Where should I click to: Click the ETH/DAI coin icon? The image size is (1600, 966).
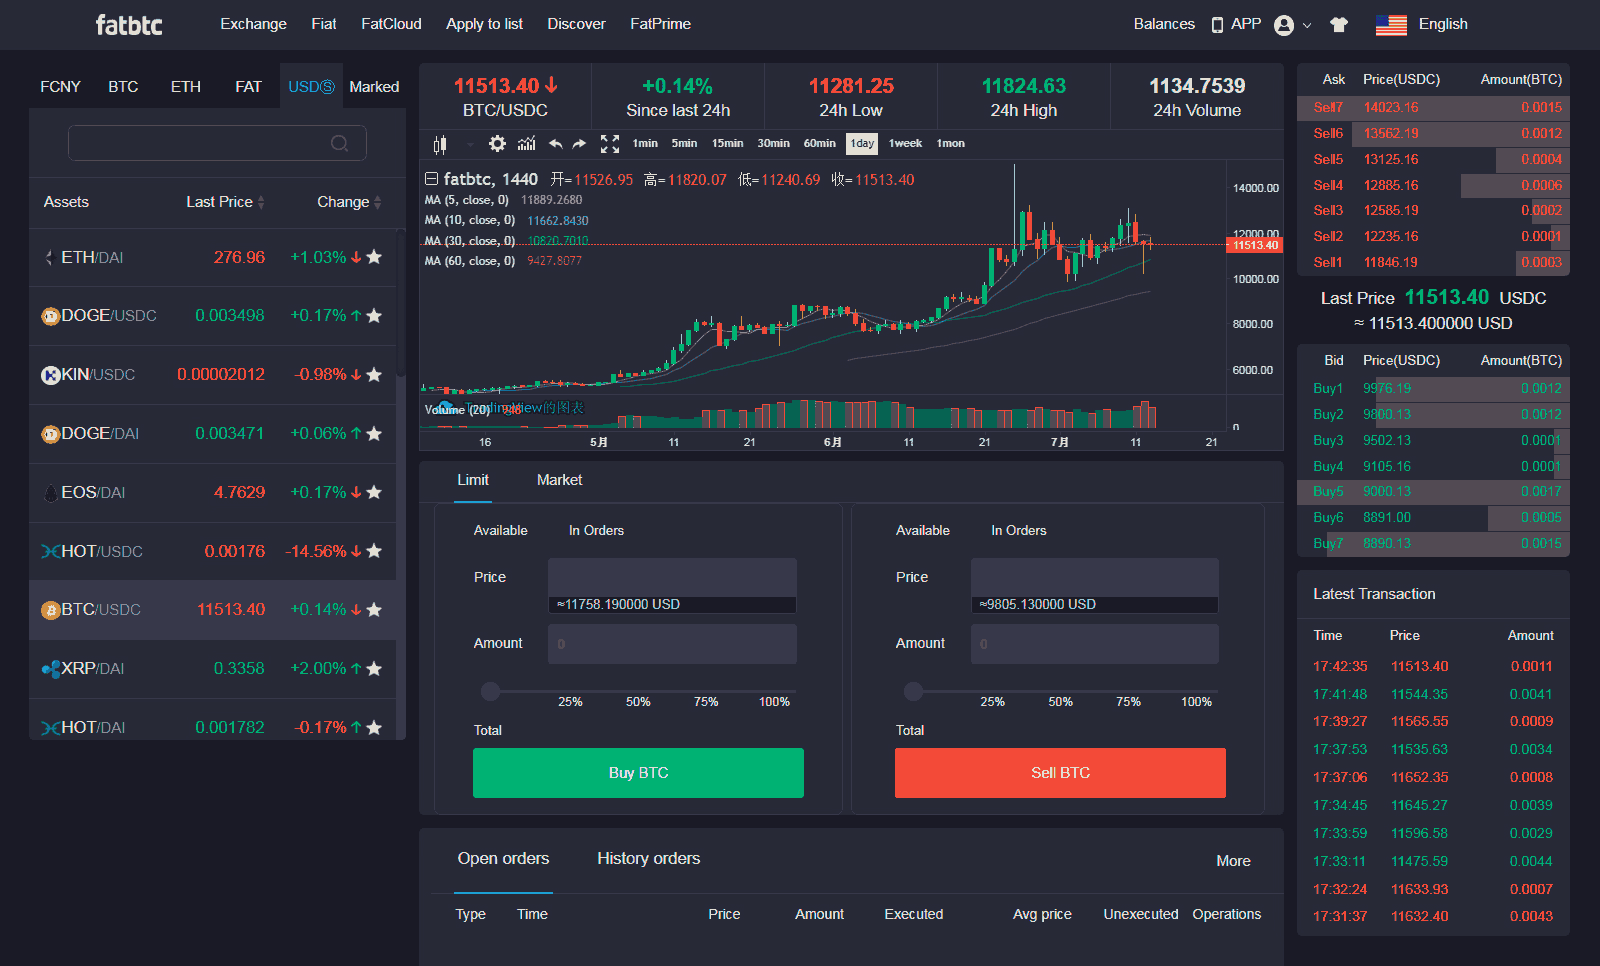point(49,258)
